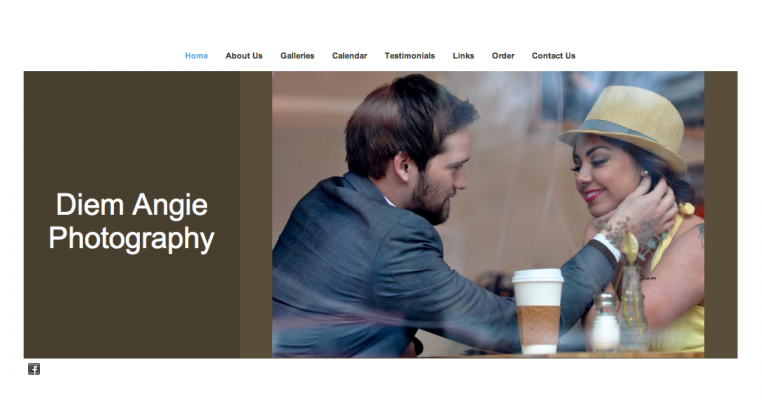
Task: Open the Calendar page
Action: pyautogui.click(x=349, y=56)
